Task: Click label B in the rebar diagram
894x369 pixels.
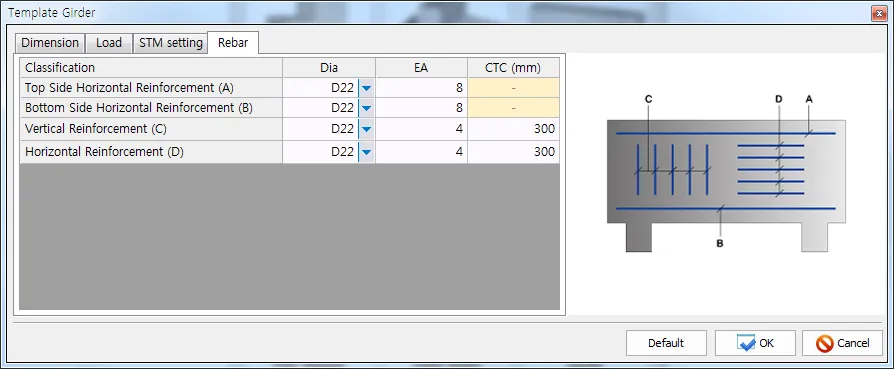Action: [x=720, y=244]
